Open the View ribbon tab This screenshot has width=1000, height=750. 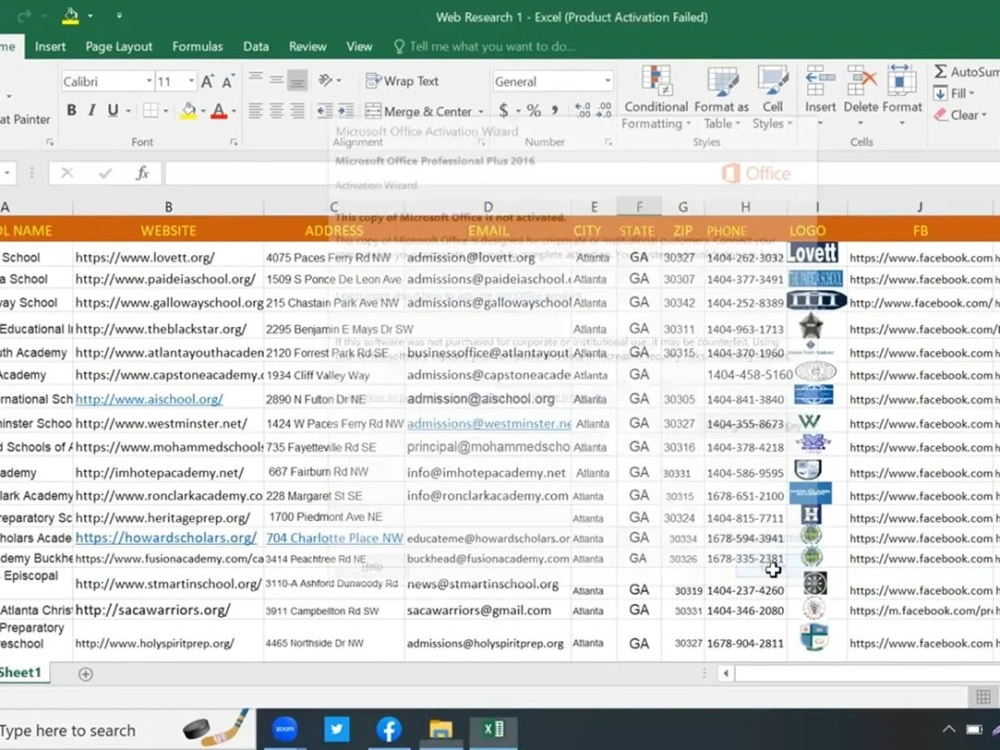point(359,47)
